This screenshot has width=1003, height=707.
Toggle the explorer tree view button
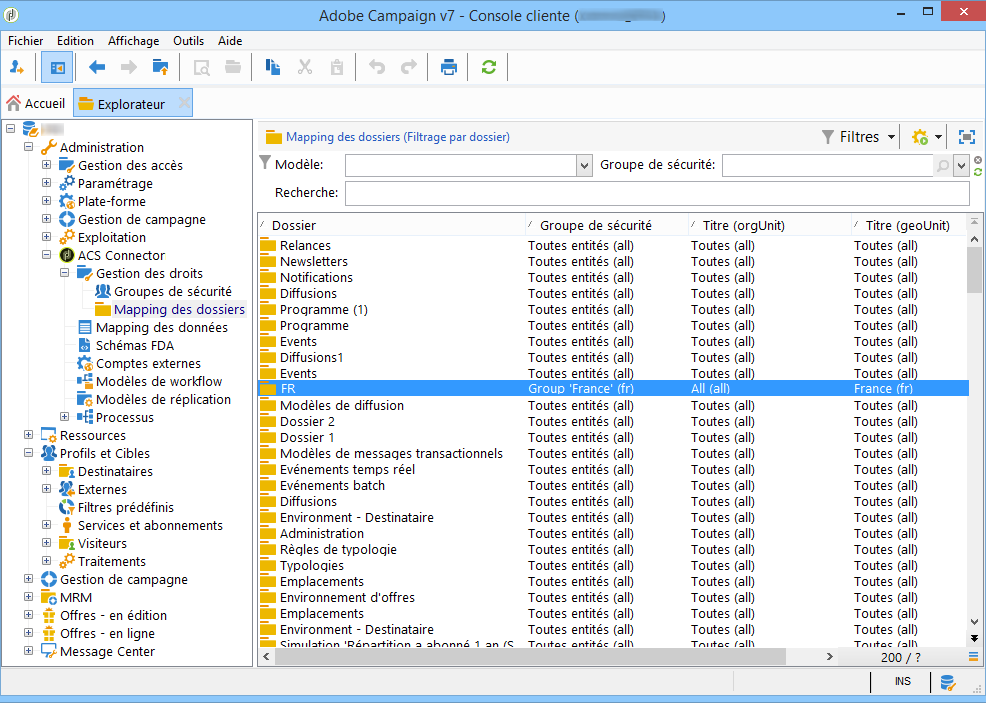[57, 67]
